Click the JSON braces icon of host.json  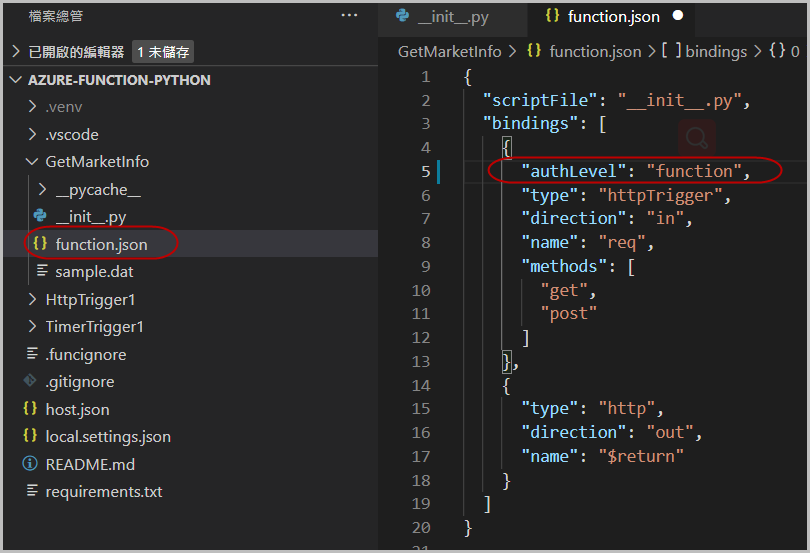click(29, 409)
